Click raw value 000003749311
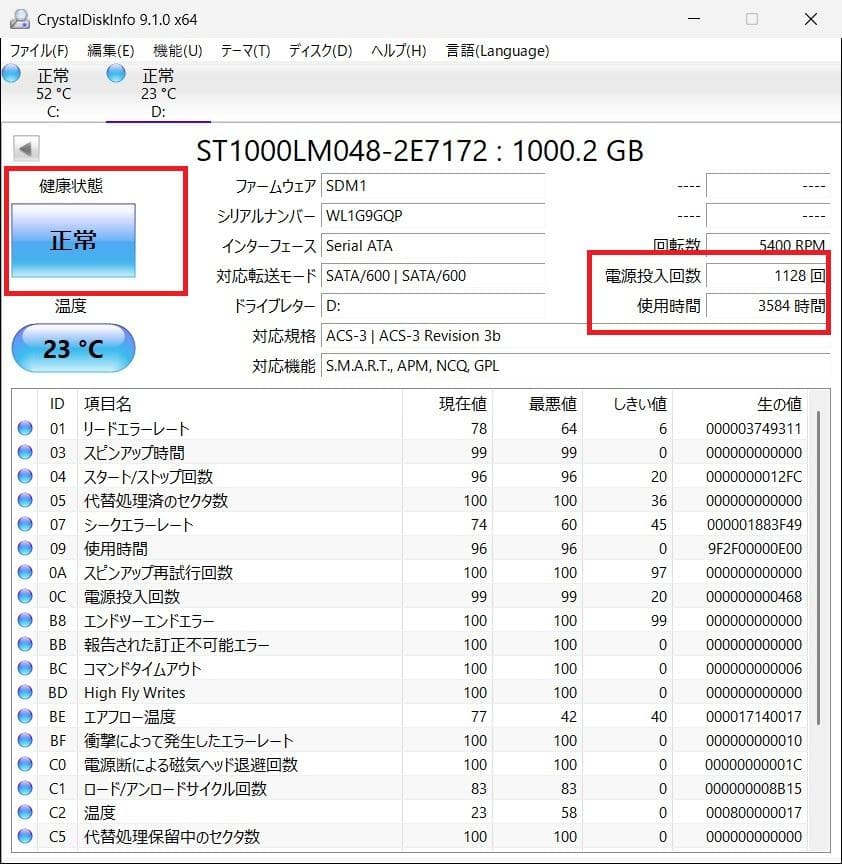The height and width of the screenshot is (864, 842). [754, 428]
